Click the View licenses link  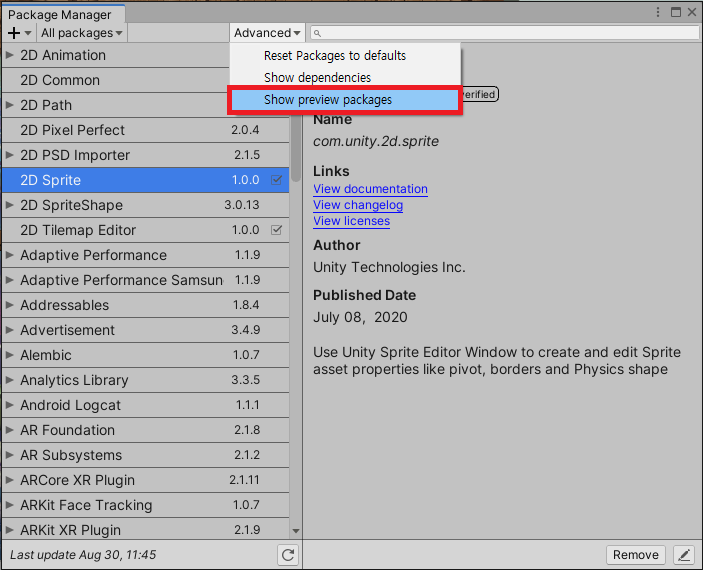tap(352, 221)
